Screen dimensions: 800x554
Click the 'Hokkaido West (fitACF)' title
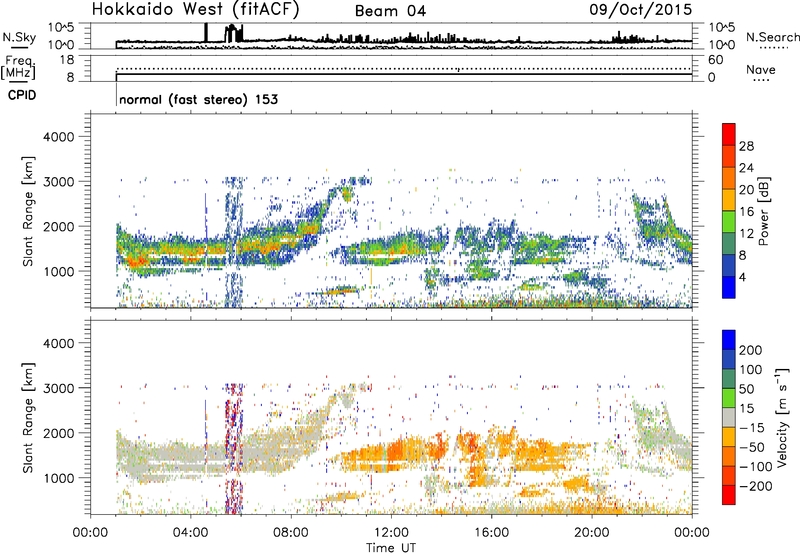pos(195,10)
